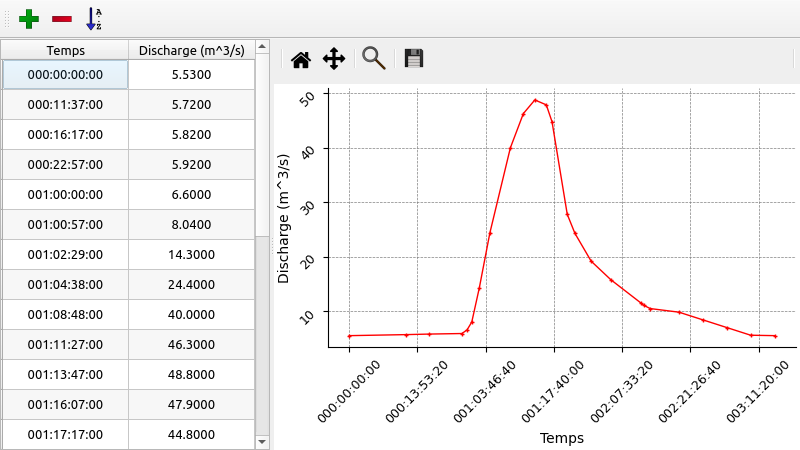
Task: Select the 48.8000 discharge value cell
Action: pyautogui.click(x=191, y=375)
